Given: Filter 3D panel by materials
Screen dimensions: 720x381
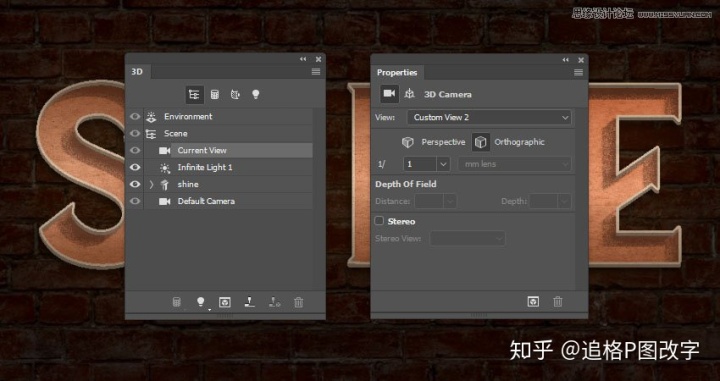Looking at the screenshot, I should pyautogui.click(x=235, y=95).
